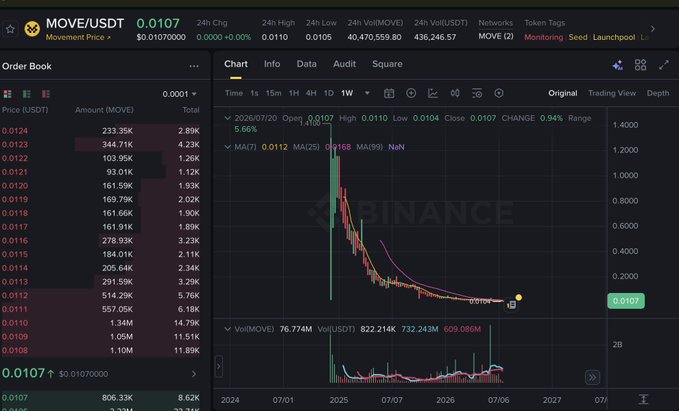The width and height of the screenshot is (679, 411).
Task: Collapse the Vol(MOVE) legend chevron
Action: click(x=227, y=329)
